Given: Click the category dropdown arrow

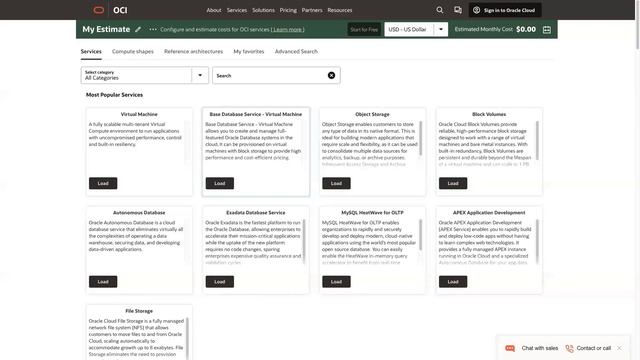Looking at the screenshot, I should coord(200,76).
